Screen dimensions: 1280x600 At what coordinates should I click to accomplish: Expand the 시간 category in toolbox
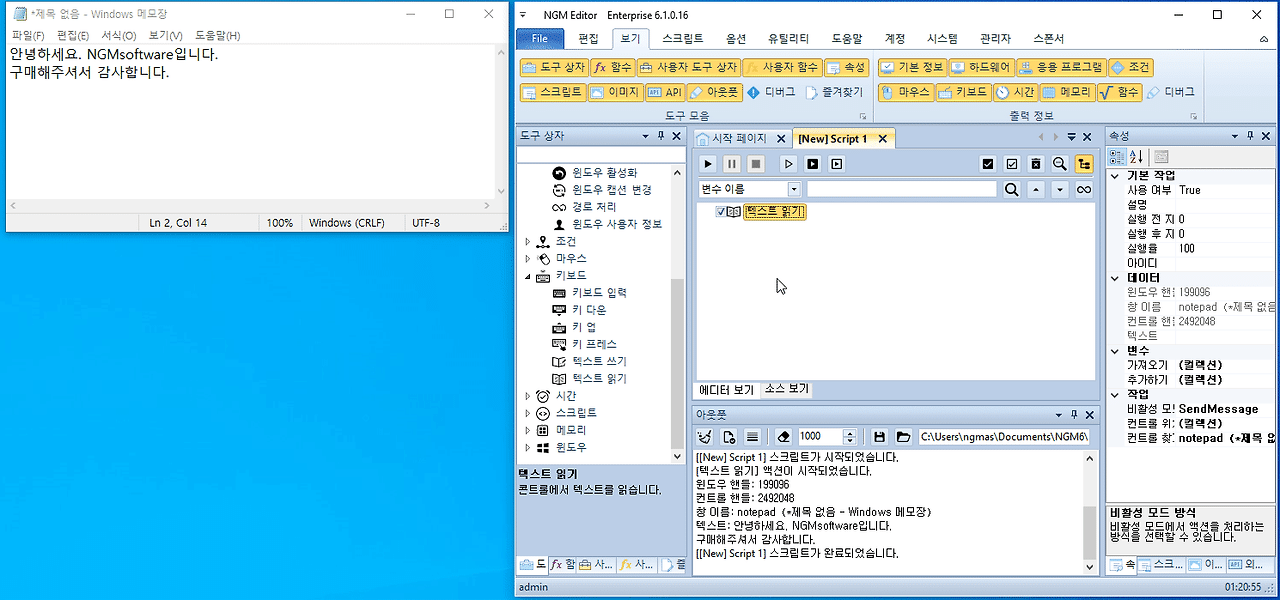tap(528, 396)
